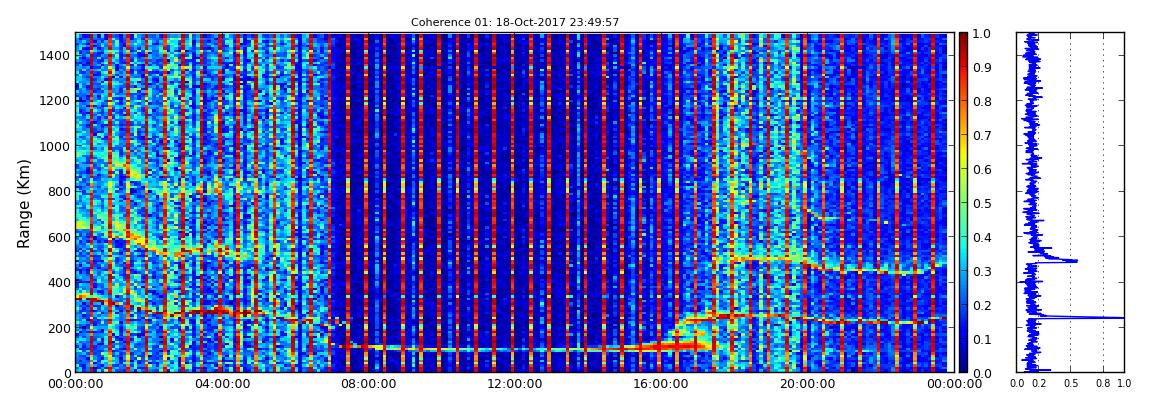1150x407 pixels.
Task: Click the colorbar 0.3 tick label
Action: click(x=981, y=271)
